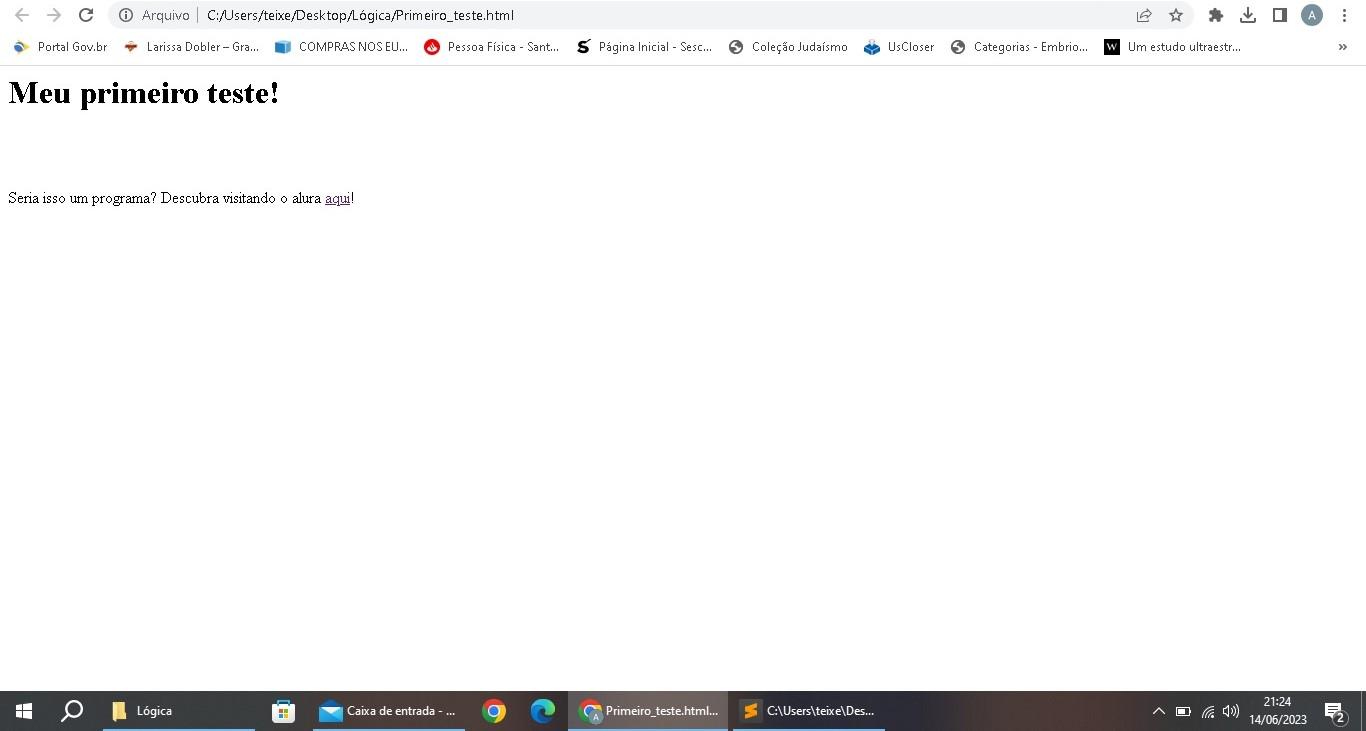Image resolution: width=1366 pixels, height=731 pixels.
Task: Open Wi-Fi network tray icon
Action: [1207, 711]
